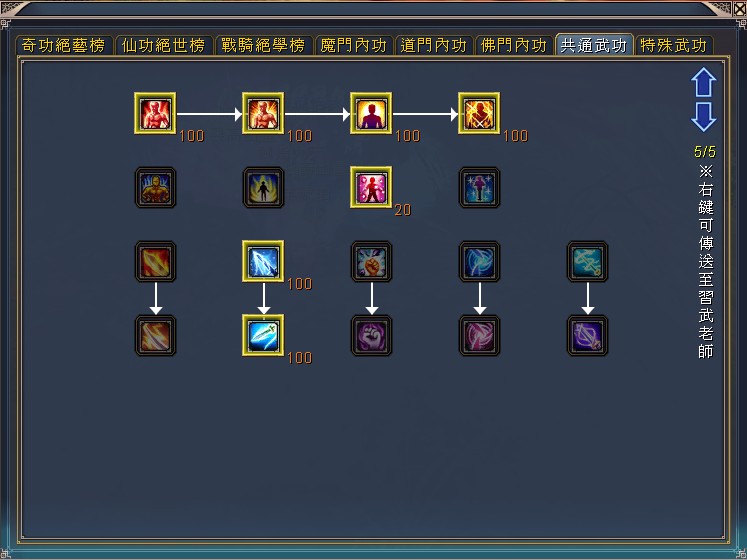This screenshot has width=747, height=560.
Task: Click the golden muscular body skill icon
Action: 155,187
